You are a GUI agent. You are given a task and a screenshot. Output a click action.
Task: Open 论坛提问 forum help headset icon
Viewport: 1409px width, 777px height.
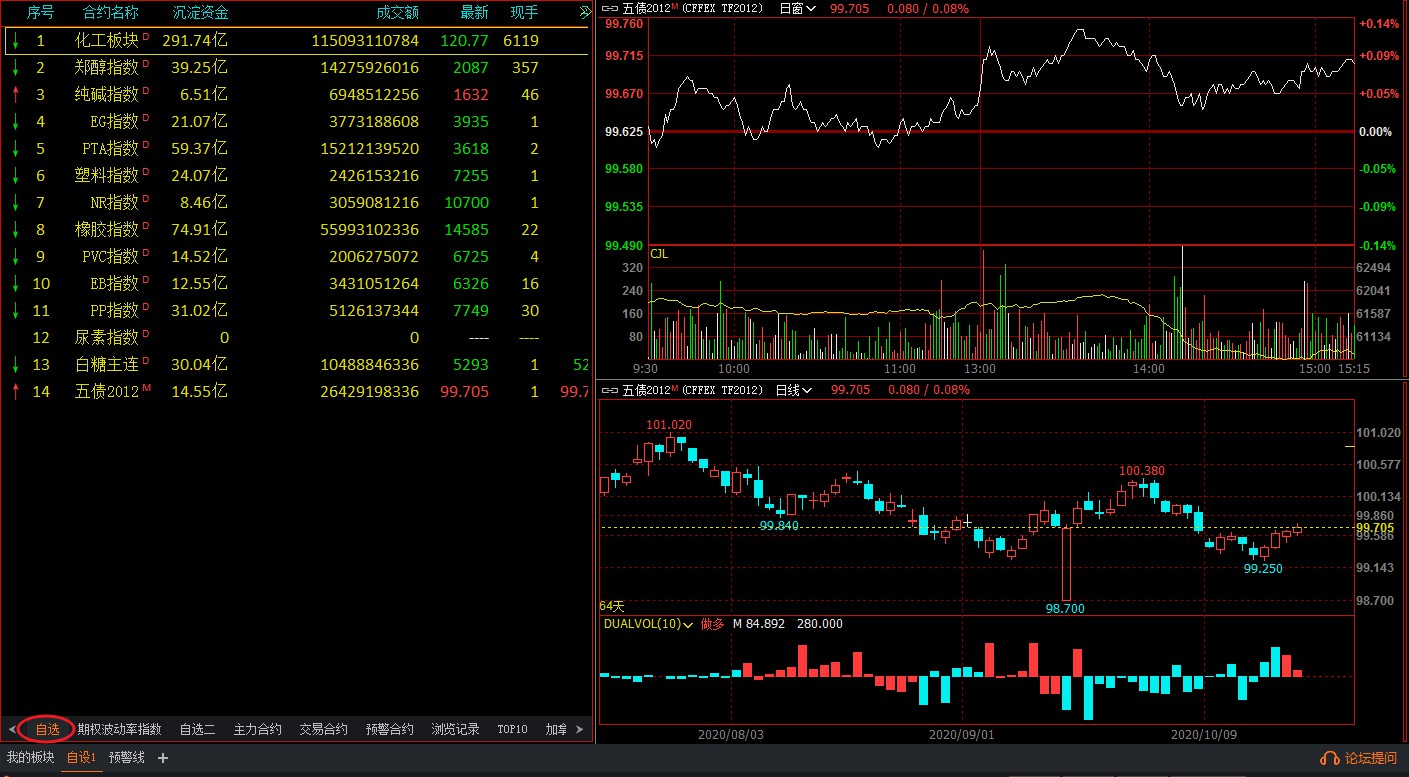1330,758
